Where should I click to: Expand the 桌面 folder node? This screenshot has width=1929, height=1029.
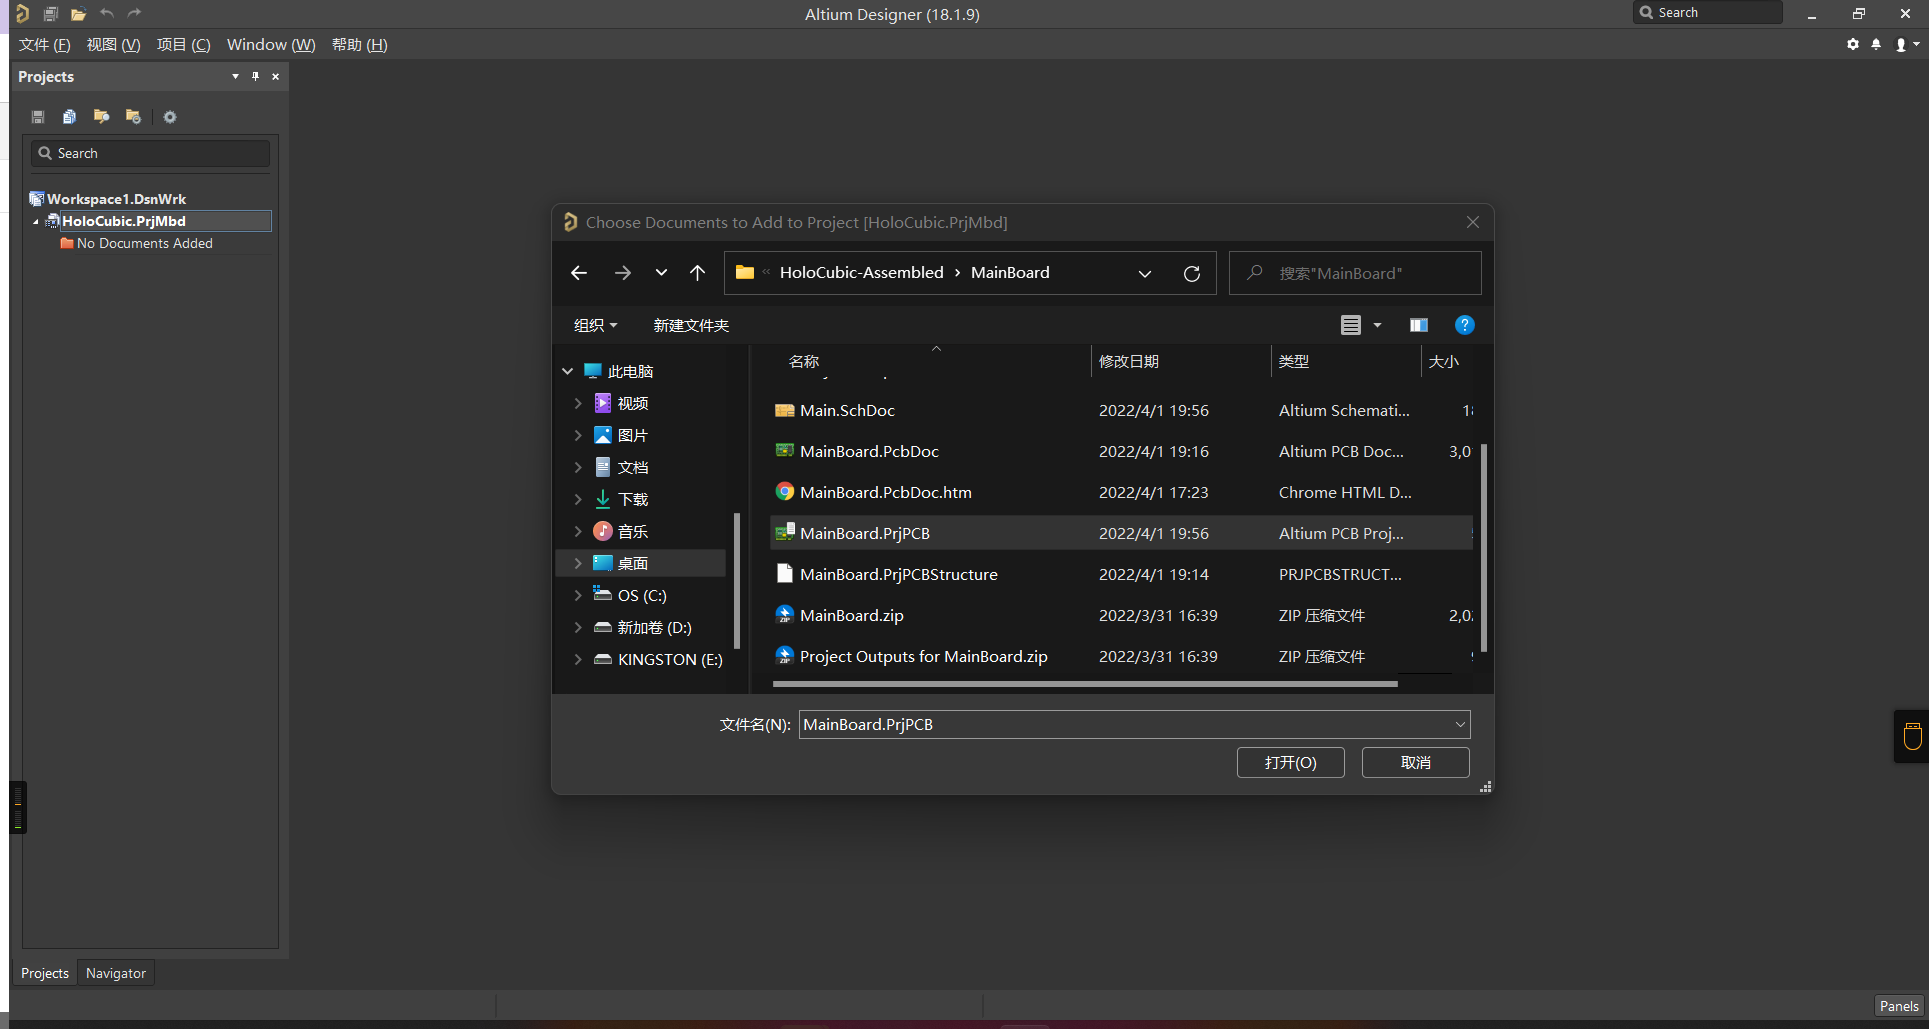578,563
